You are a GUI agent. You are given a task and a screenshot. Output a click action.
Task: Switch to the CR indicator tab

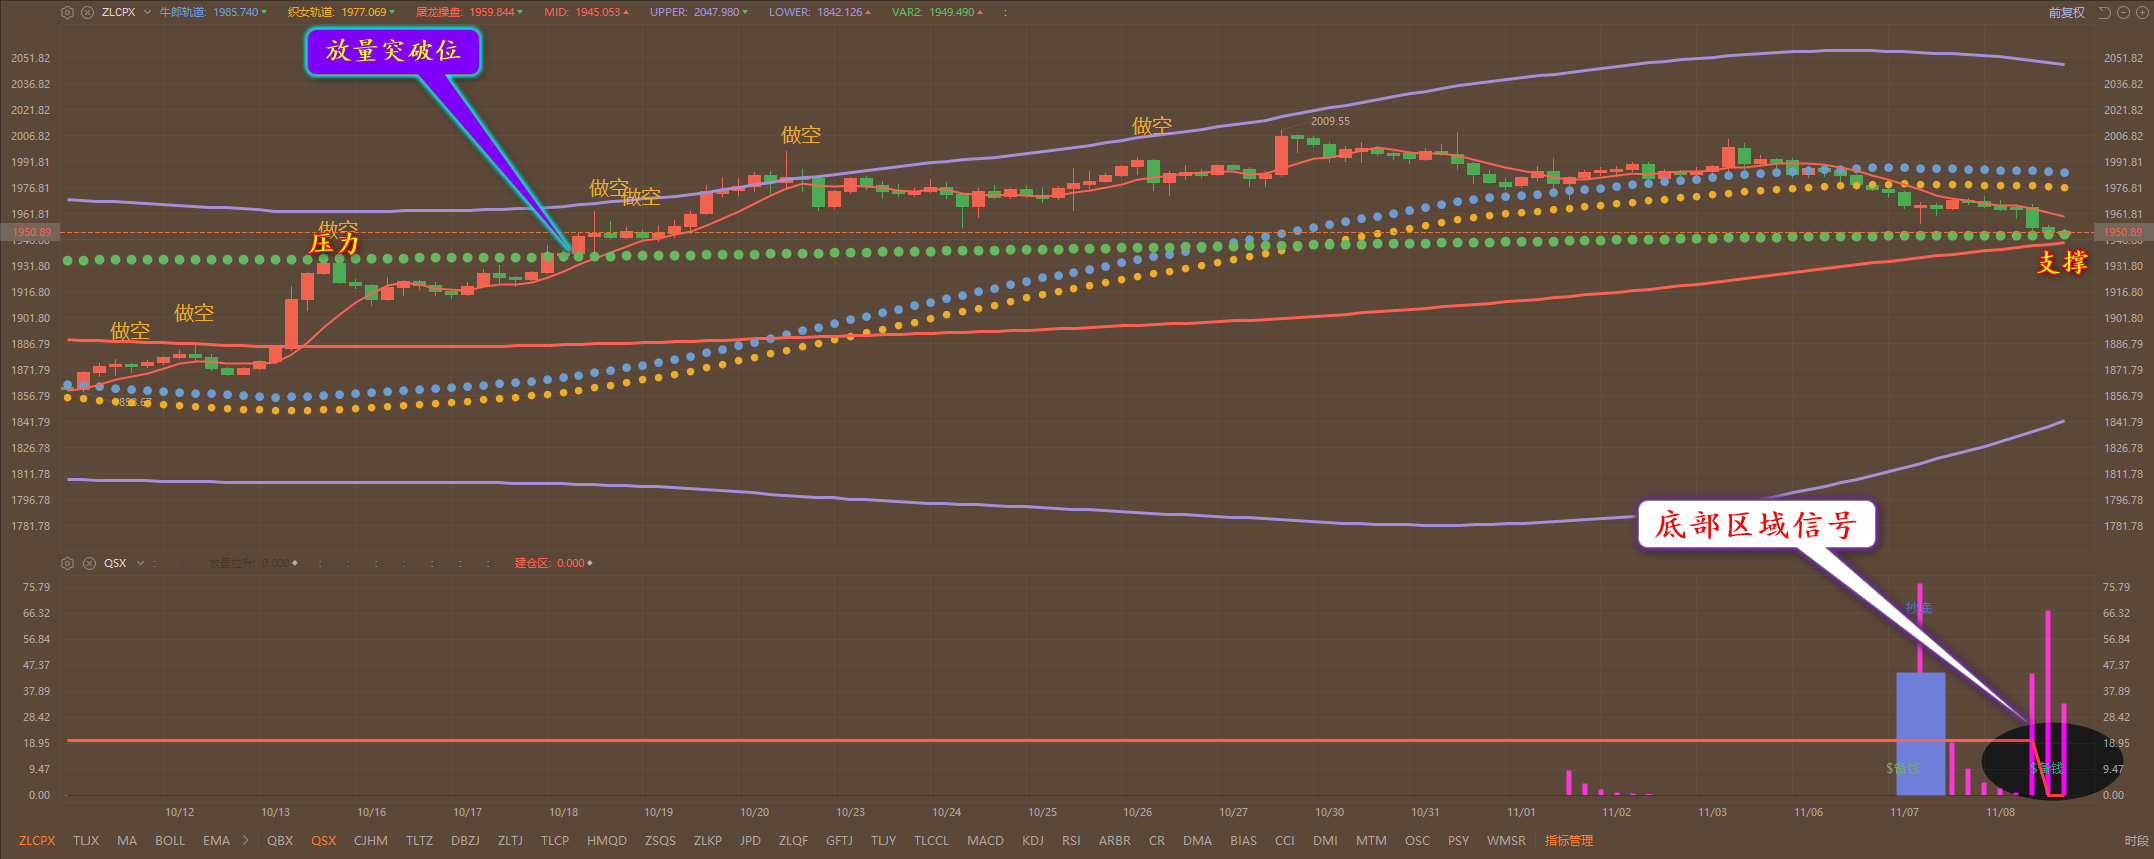tap(1157, 841)
